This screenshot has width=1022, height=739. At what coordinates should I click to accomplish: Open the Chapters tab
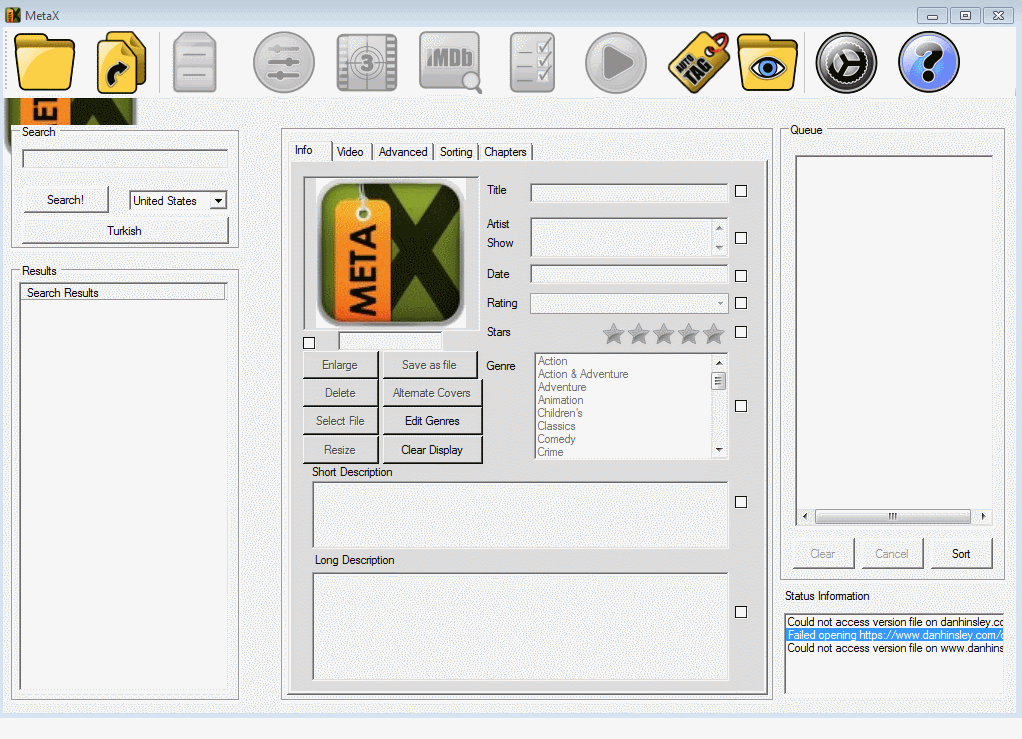[x=505, y=152]
